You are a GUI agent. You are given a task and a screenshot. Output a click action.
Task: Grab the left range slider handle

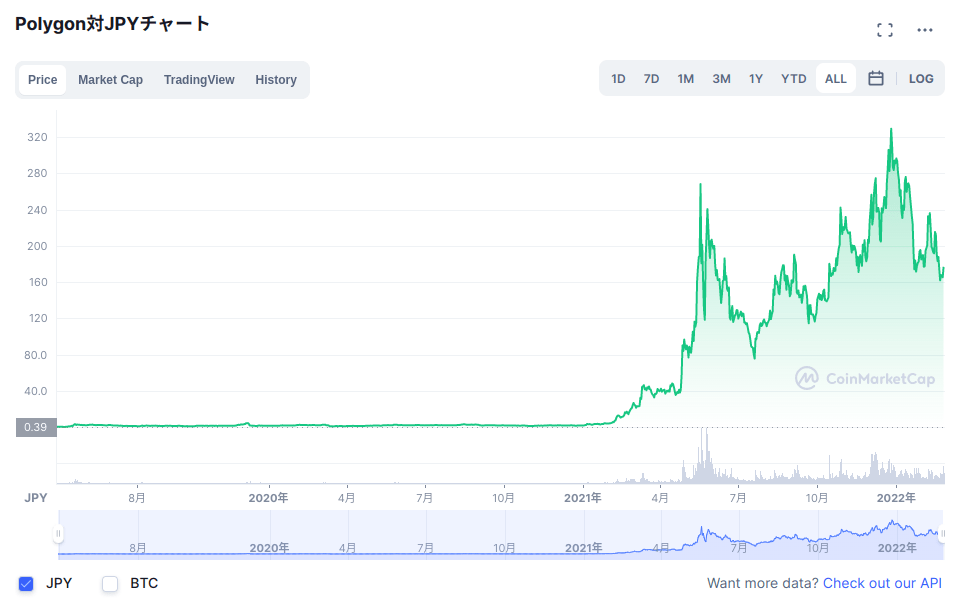[x=58, y=534]
